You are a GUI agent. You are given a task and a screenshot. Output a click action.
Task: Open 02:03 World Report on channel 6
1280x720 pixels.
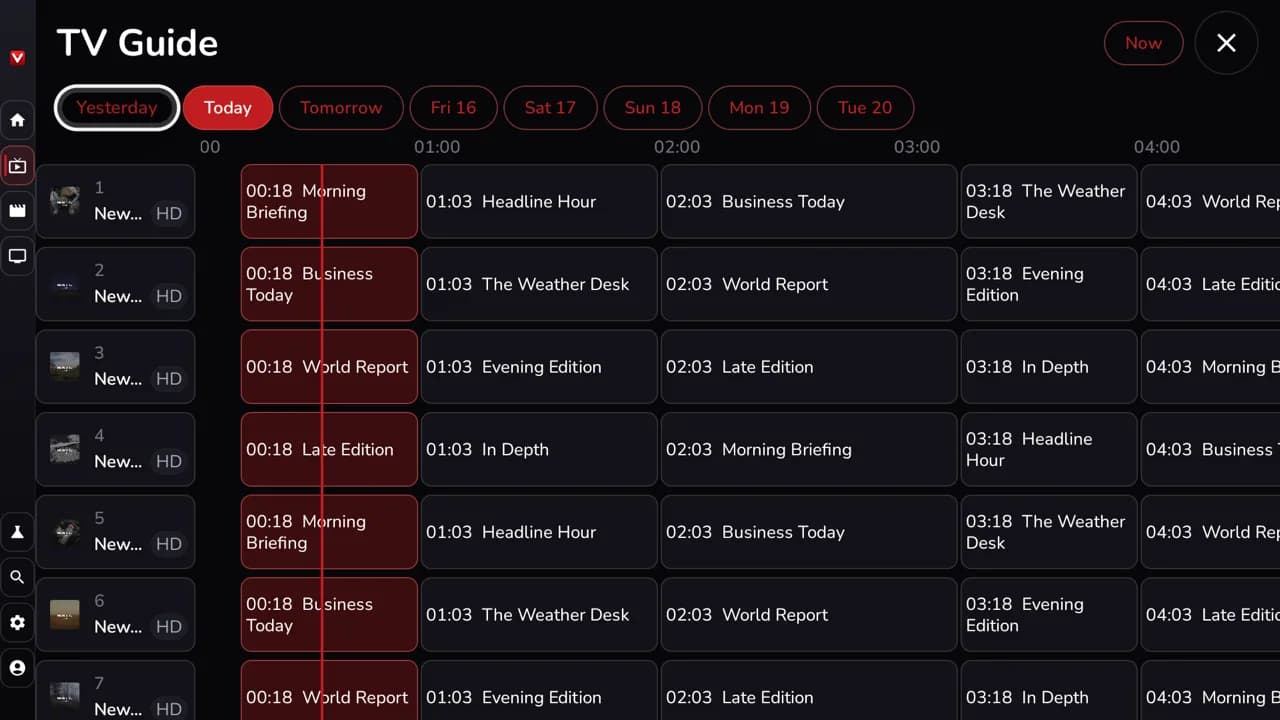809,614
